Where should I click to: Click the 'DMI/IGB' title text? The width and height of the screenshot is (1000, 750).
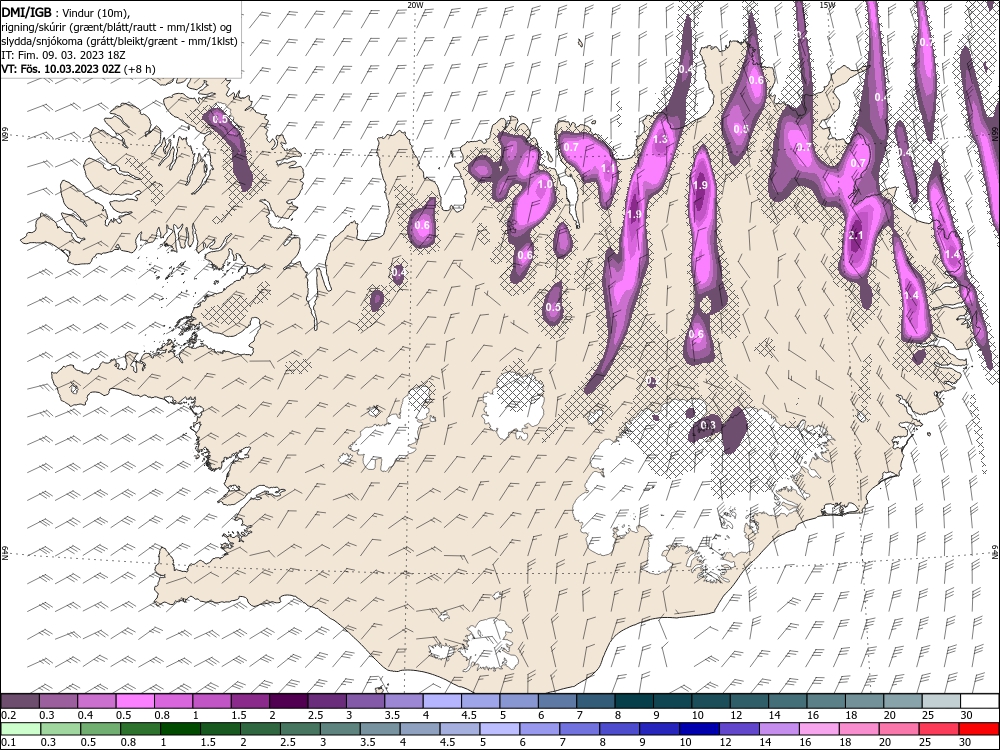[x=26, y=12]
